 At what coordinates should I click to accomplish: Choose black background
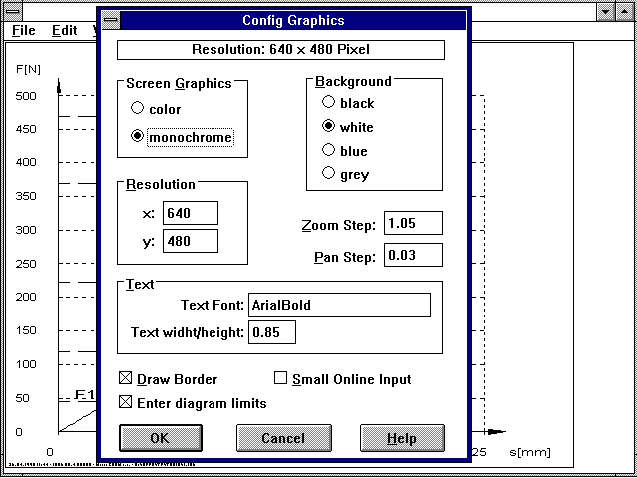(x=327, y=103)
